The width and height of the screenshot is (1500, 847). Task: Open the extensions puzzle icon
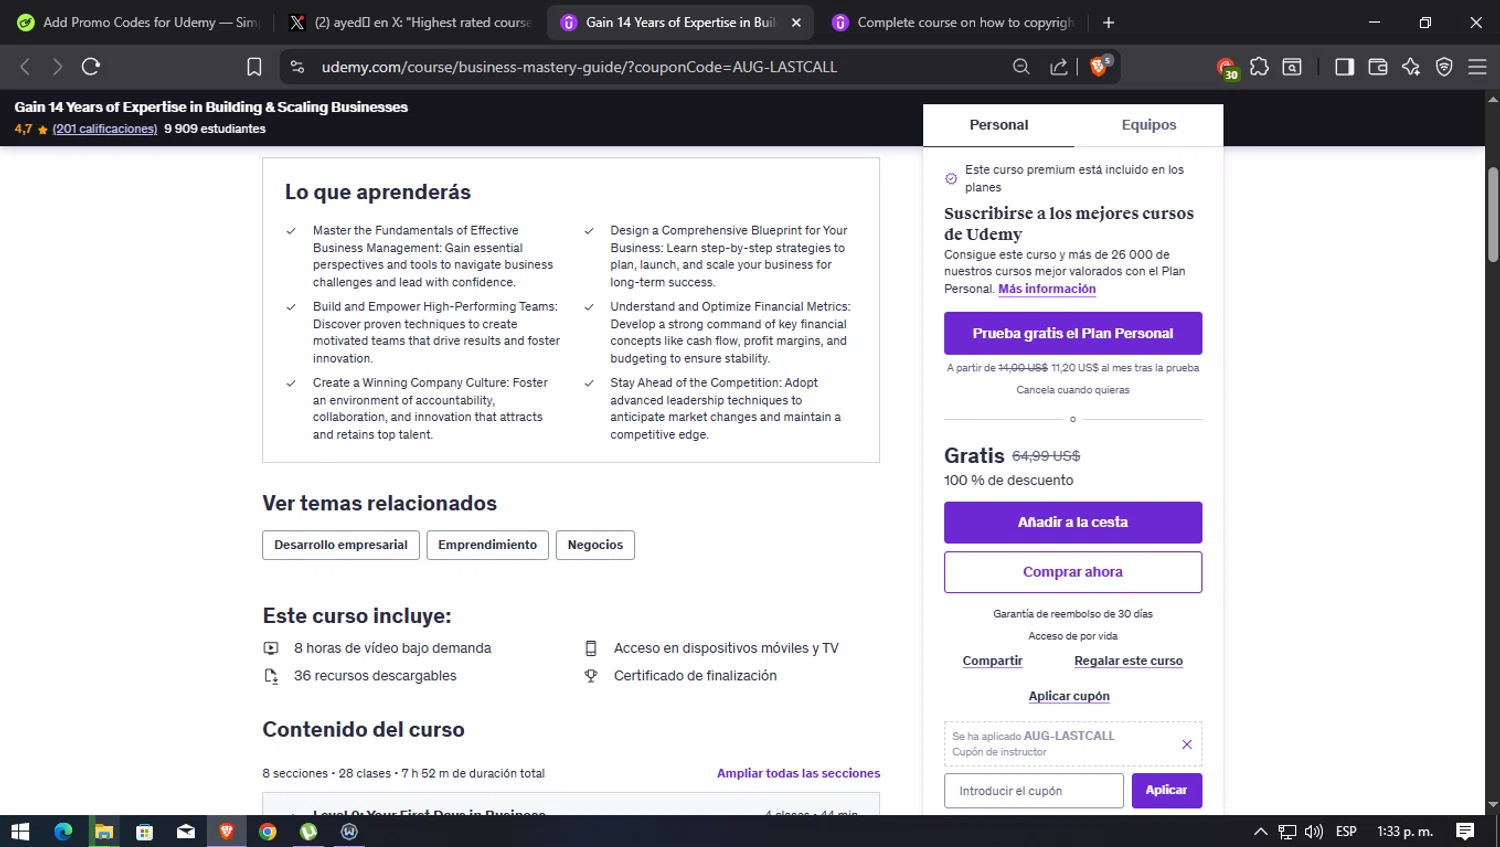1259,67
